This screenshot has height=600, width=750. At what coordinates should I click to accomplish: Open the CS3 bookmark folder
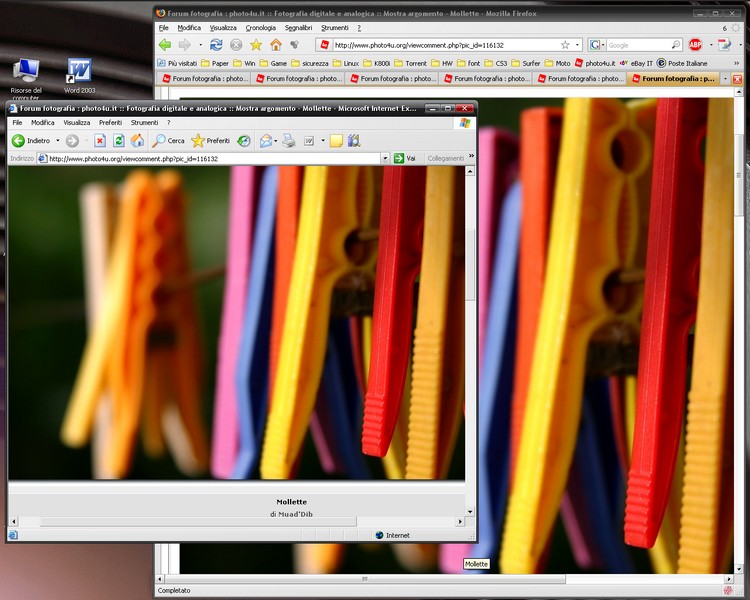(496, 63)
